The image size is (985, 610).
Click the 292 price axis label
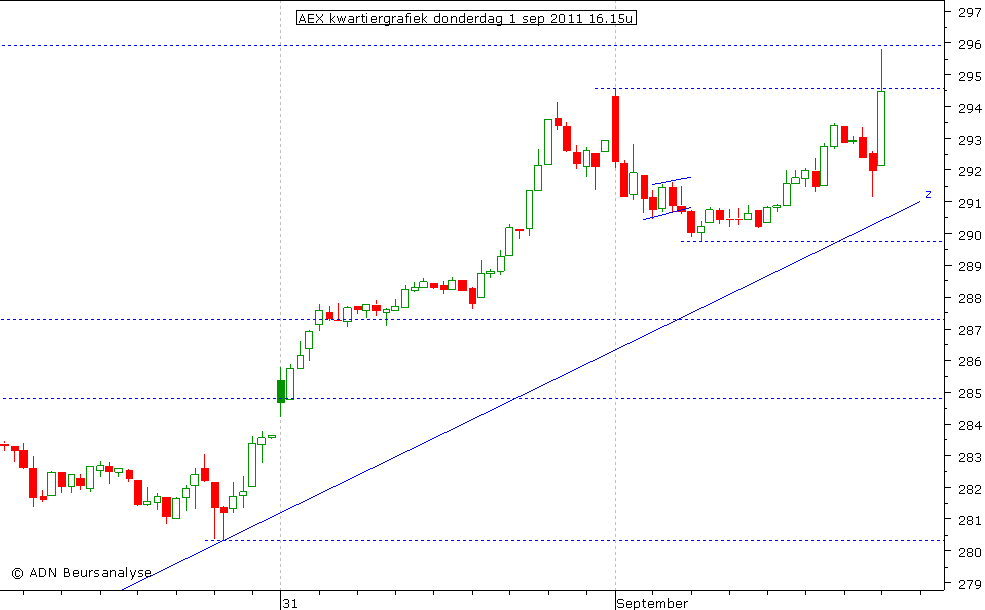[x=969, y=171]
